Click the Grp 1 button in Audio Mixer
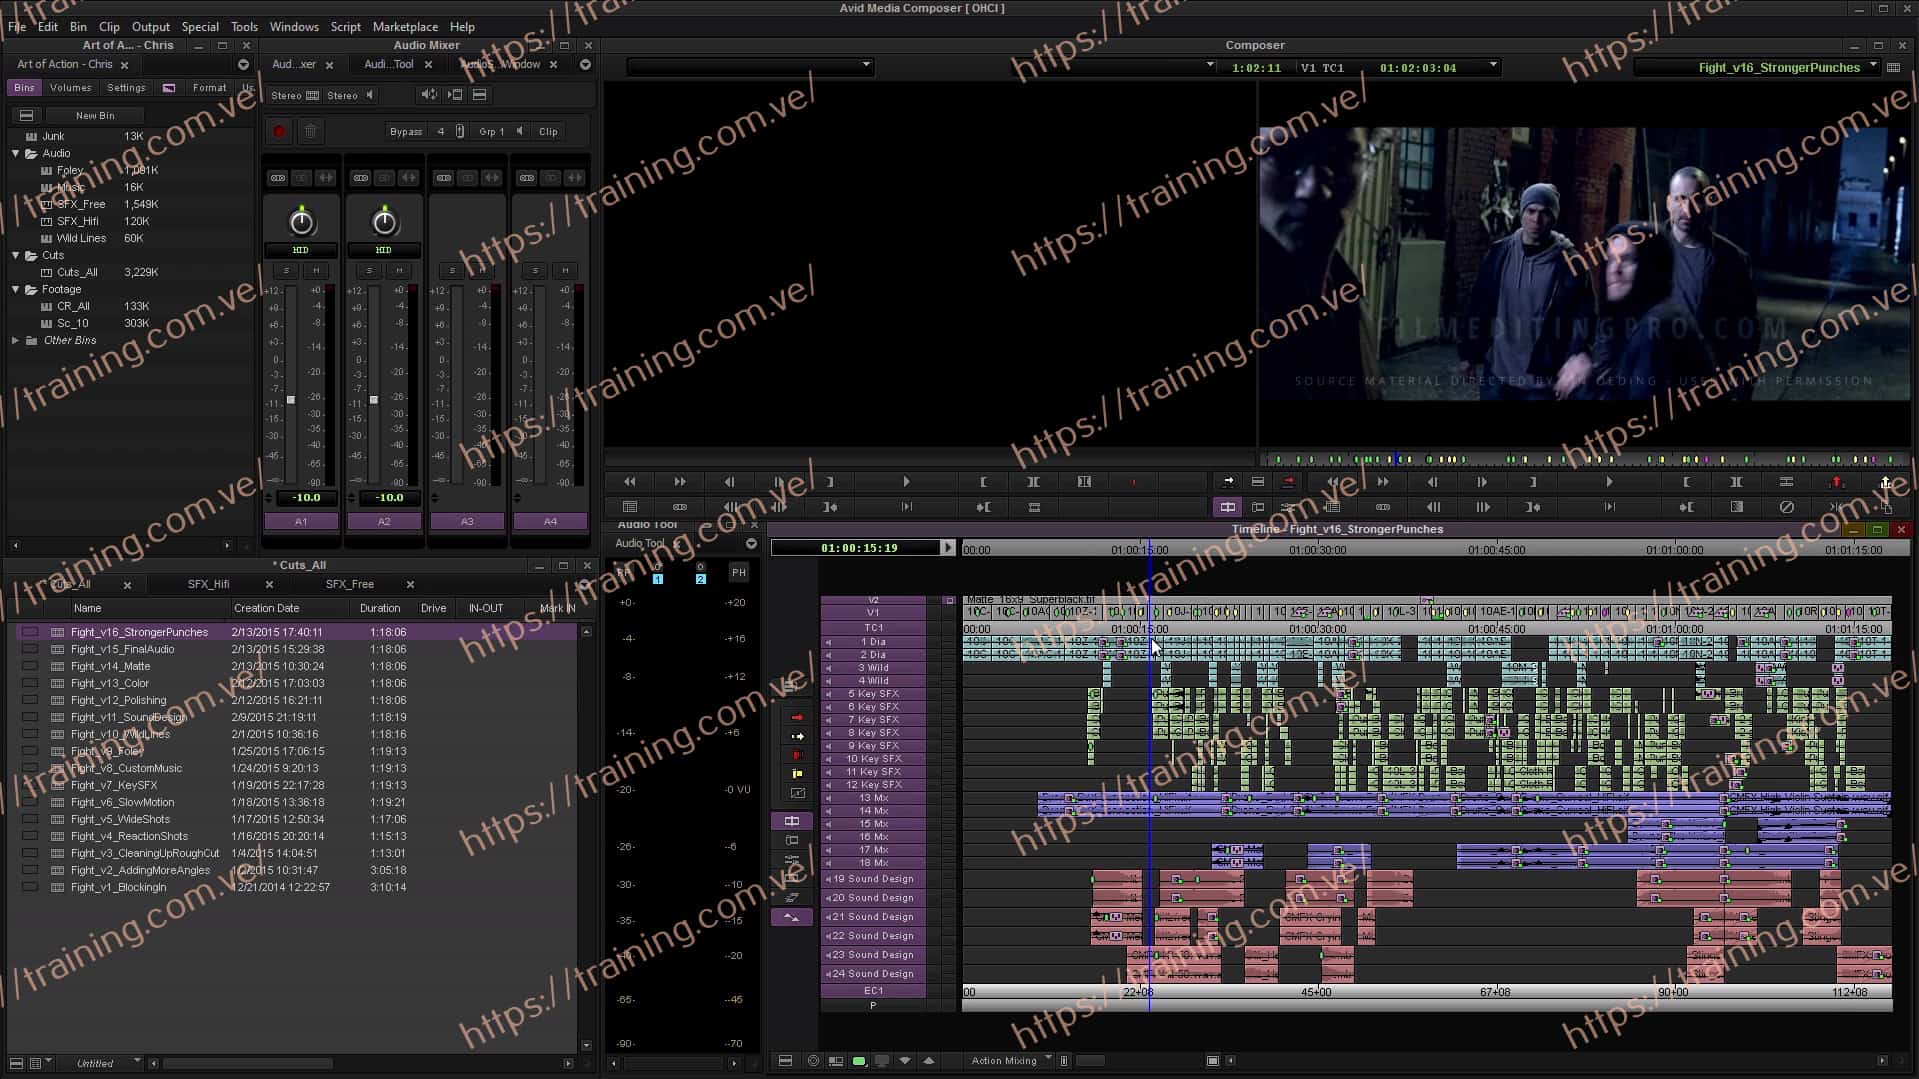 click(491, 131)
